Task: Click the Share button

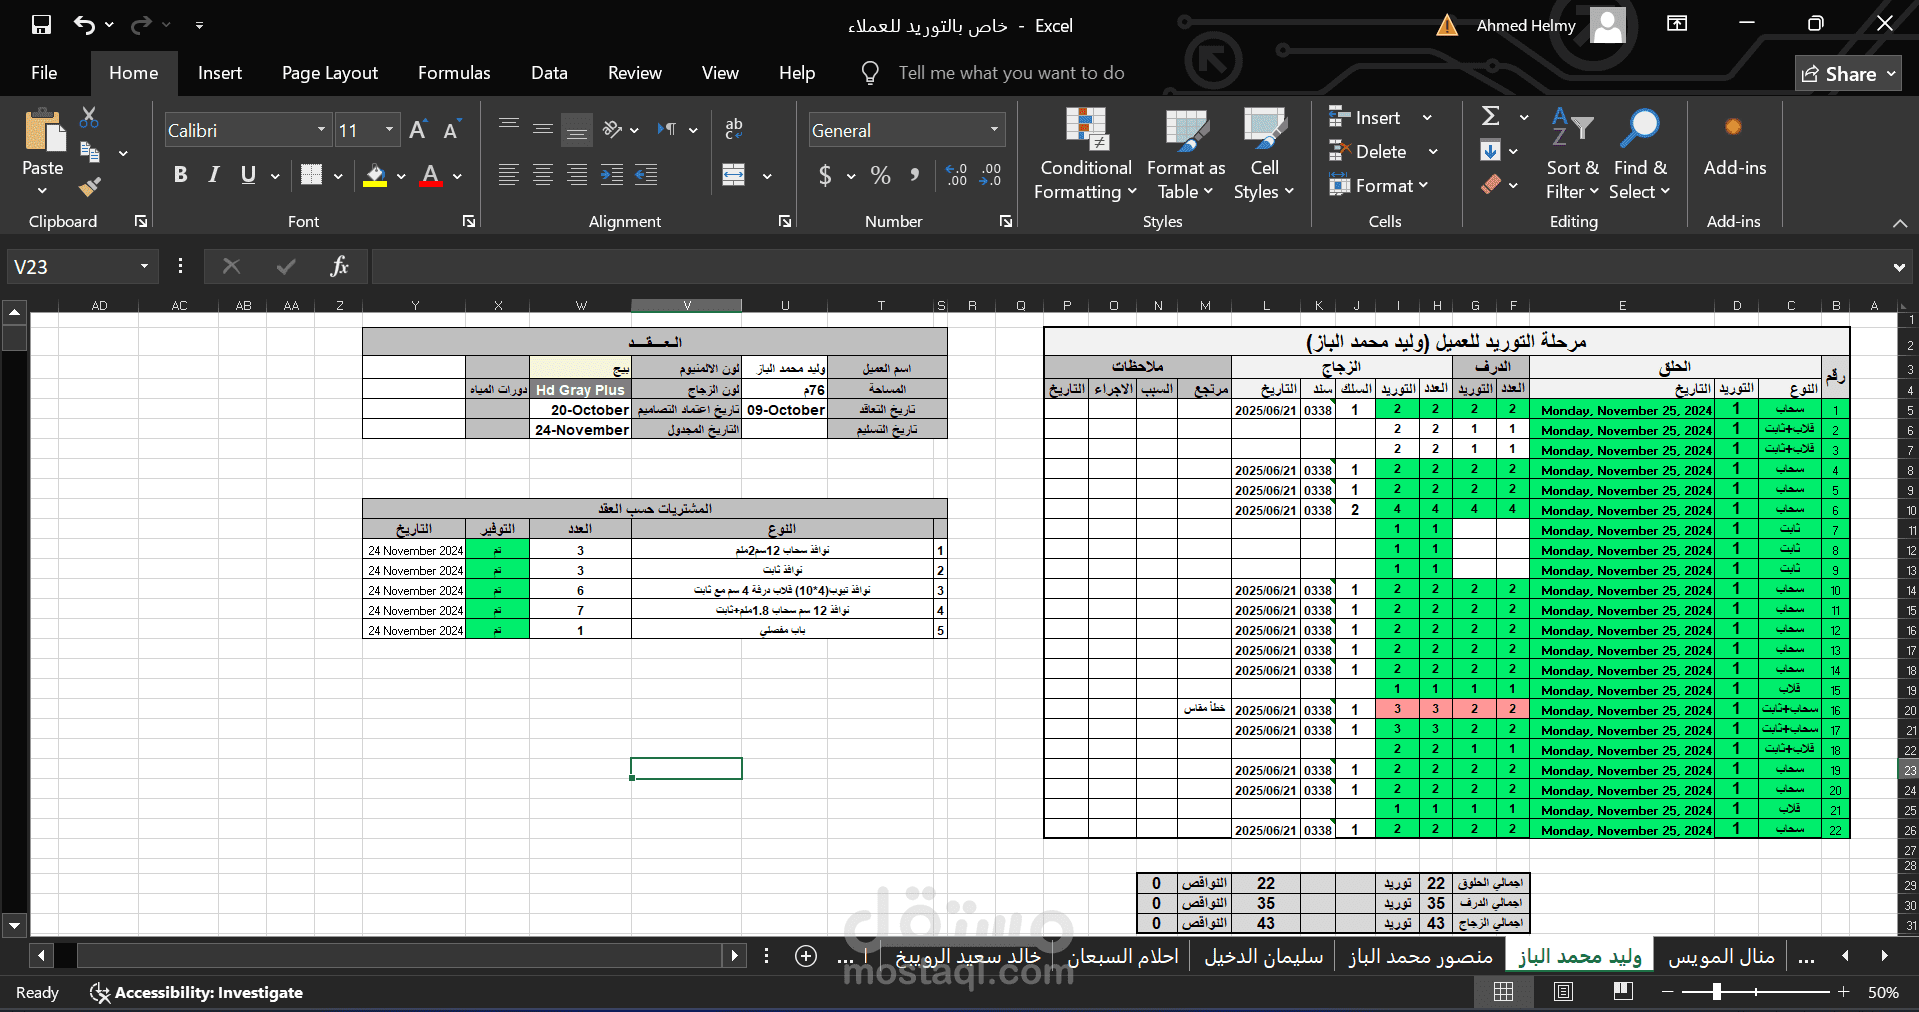Action: pos(1848,74)
